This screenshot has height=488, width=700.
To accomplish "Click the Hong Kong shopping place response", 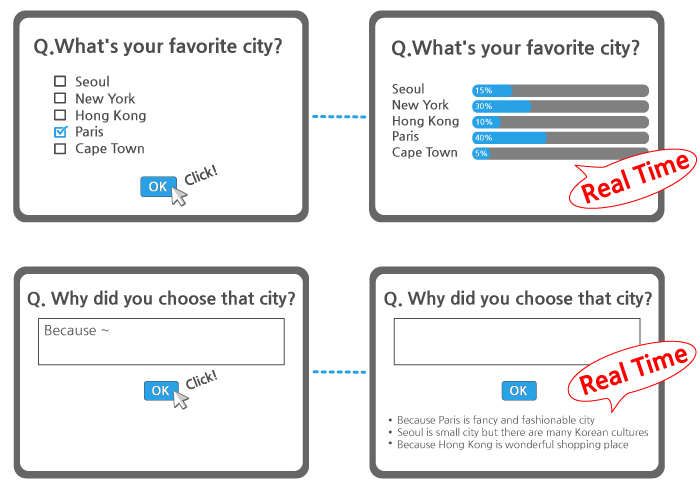I will [x=513, y=444].
